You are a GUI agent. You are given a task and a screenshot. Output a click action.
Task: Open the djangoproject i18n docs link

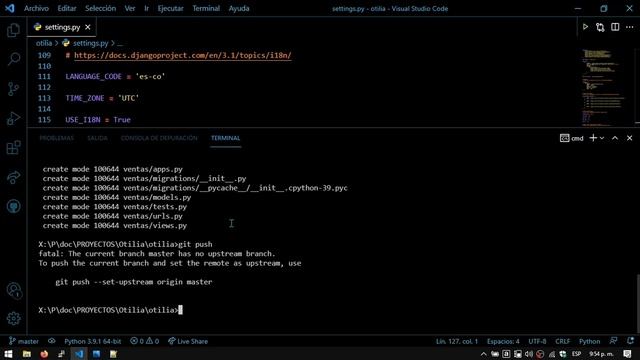tap(183, 55)
